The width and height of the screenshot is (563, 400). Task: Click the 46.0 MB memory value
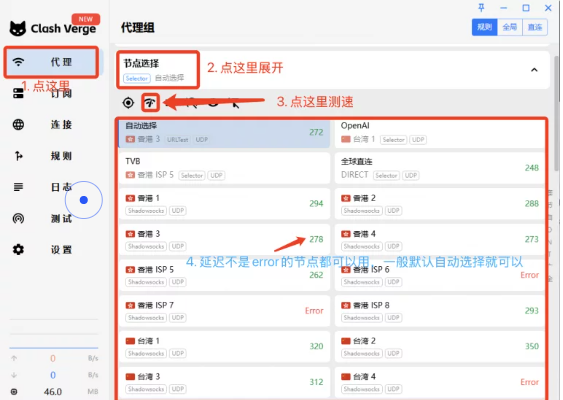tap(53, 392)
